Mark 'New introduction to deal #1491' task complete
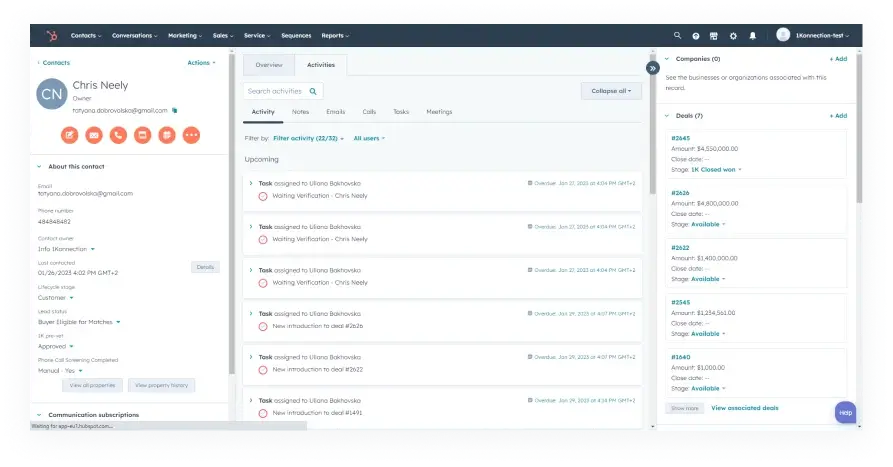Image resolution: width=893 pixels, height=467 pixels. [263, 413]
